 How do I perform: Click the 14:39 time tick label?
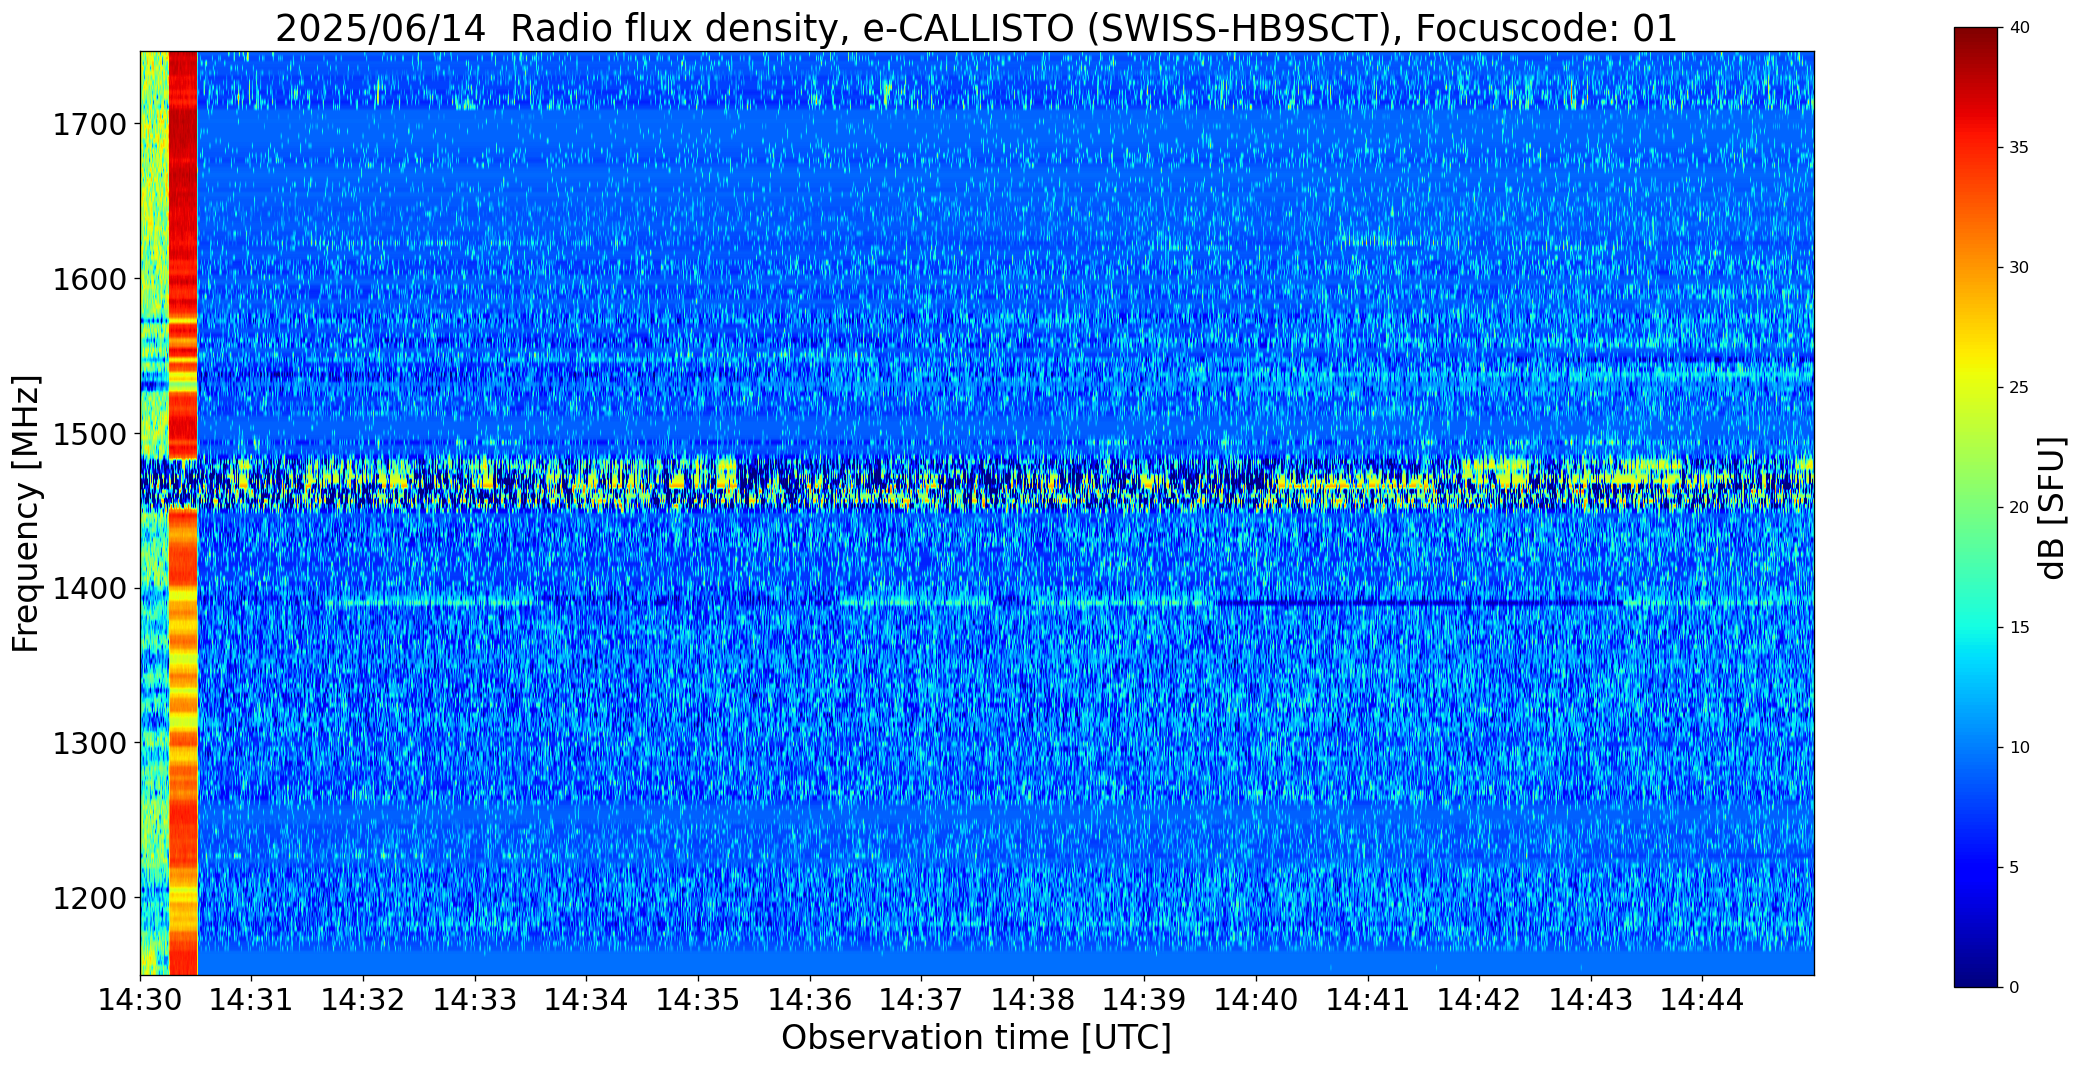click(1144, 999)
